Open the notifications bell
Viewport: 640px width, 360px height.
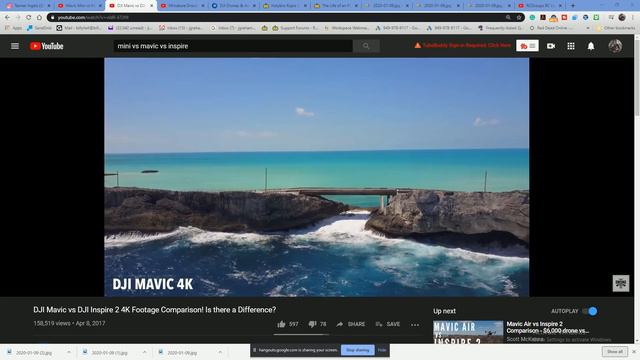(x=591, y=46)
